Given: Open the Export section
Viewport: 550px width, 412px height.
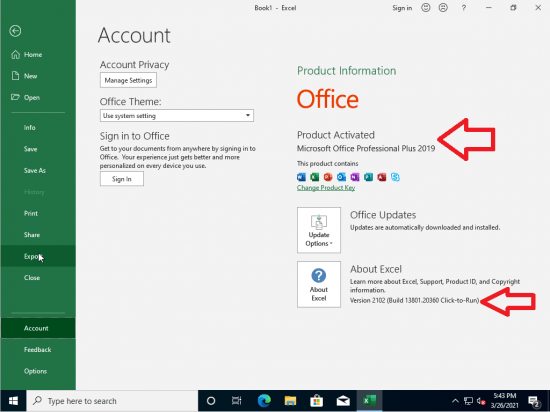Looking at the screenshot, I should click(x=38, y=256).
